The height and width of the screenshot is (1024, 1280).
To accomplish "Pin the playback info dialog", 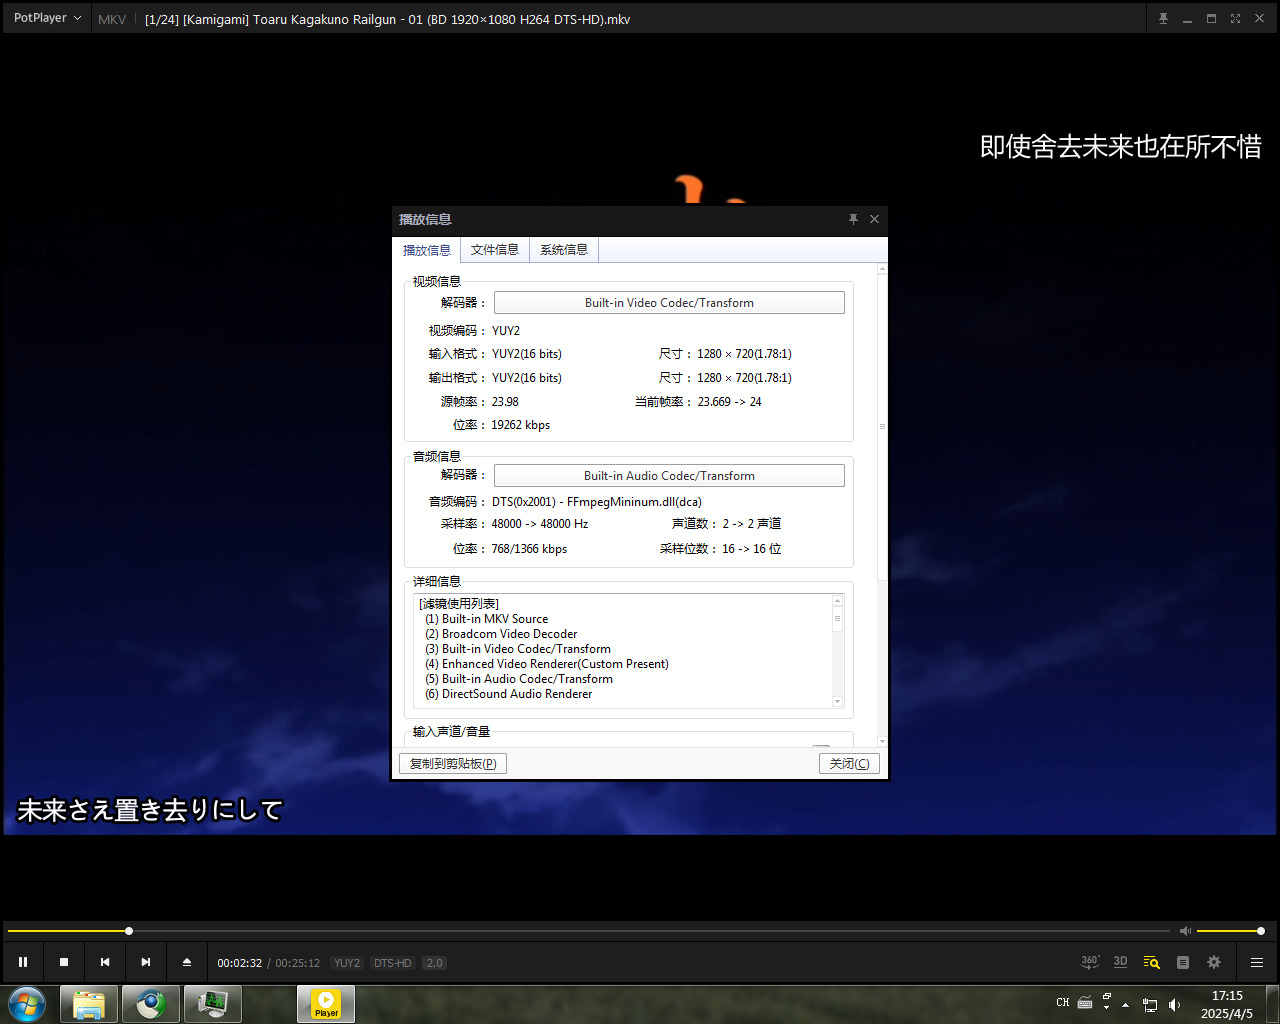I will 853,219.
